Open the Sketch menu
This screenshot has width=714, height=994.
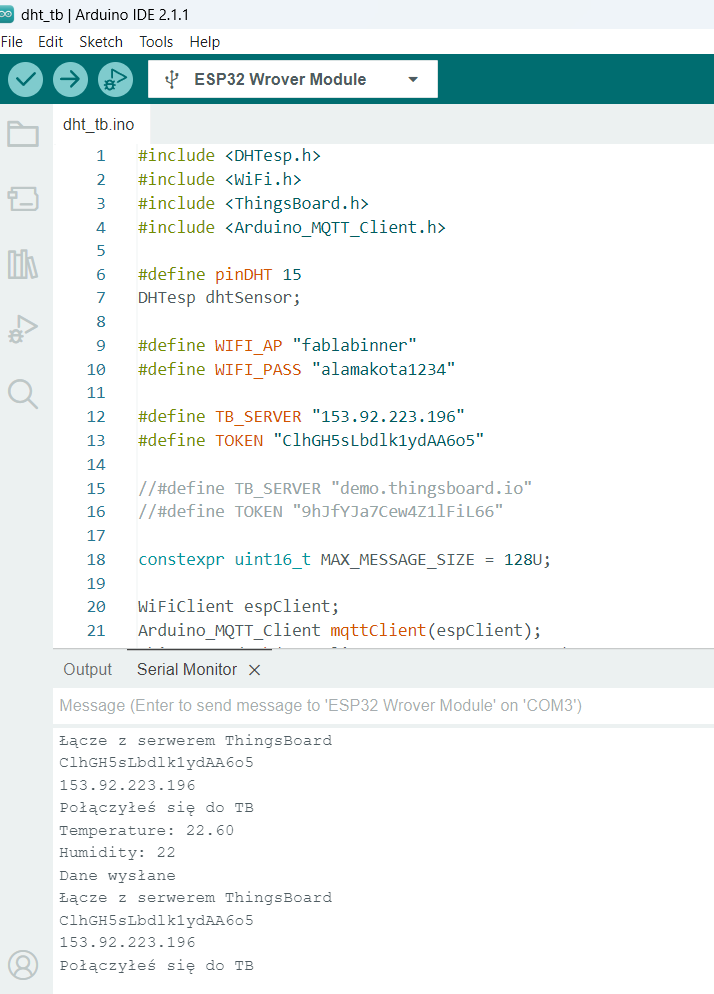(x=101, y=42)
